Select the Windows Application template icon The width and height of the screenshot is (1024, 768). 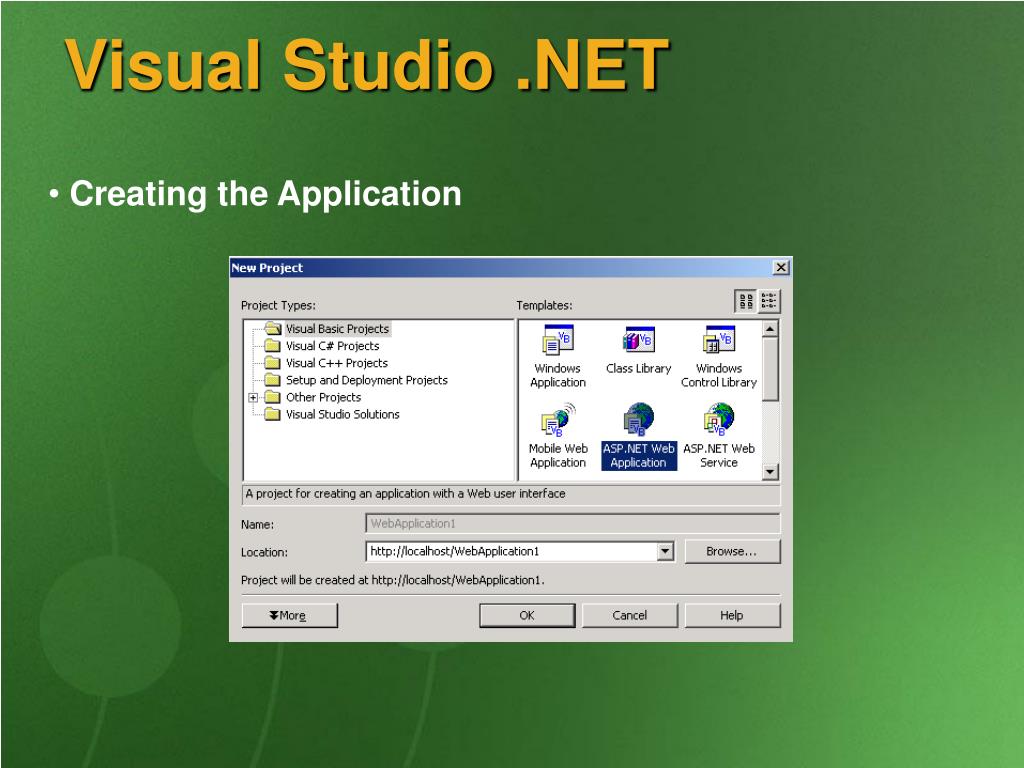pyautogui.click(x=558, y=340)
